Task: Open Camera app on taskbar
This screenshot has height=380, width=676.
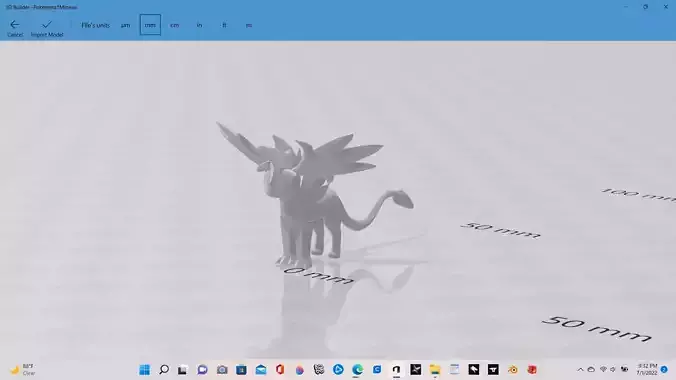Action: click(x=222, y=370)
